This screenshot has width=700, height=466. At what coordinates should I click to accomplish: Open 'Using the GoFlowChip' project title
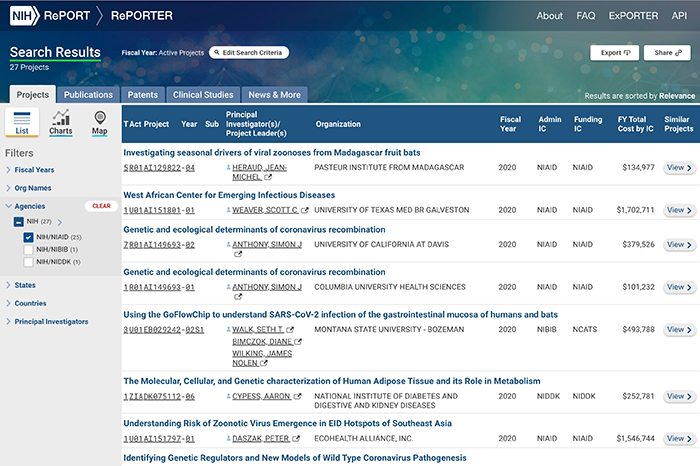pos(341,315)
